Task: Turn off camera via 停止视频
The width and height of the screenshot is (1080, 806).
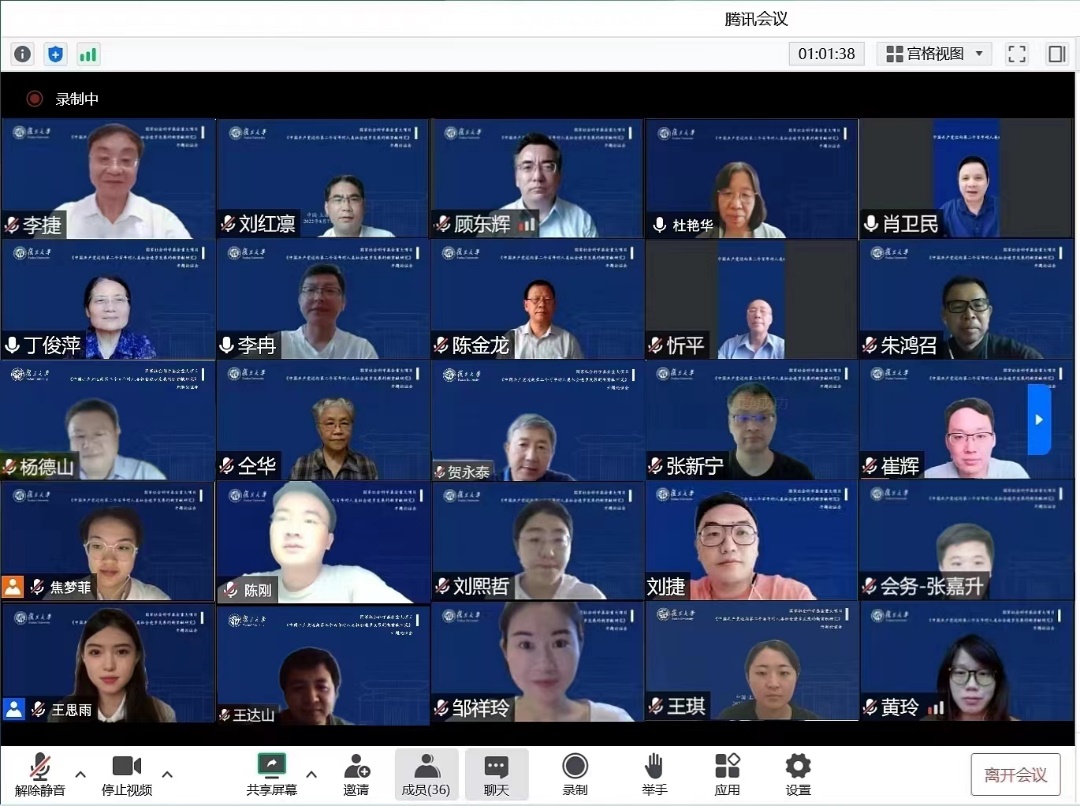Action: coord(127,774)
